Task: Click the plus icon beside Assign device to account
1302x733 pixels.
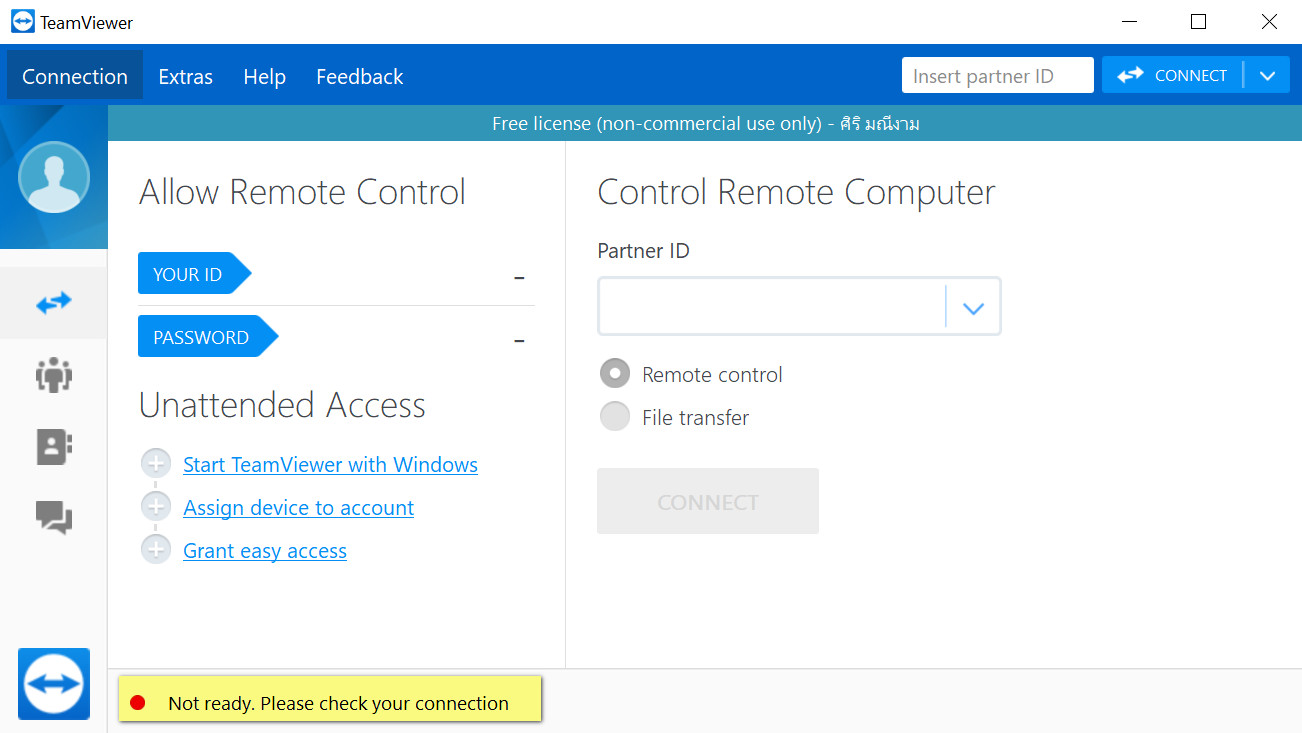Action: pos(156,507)
